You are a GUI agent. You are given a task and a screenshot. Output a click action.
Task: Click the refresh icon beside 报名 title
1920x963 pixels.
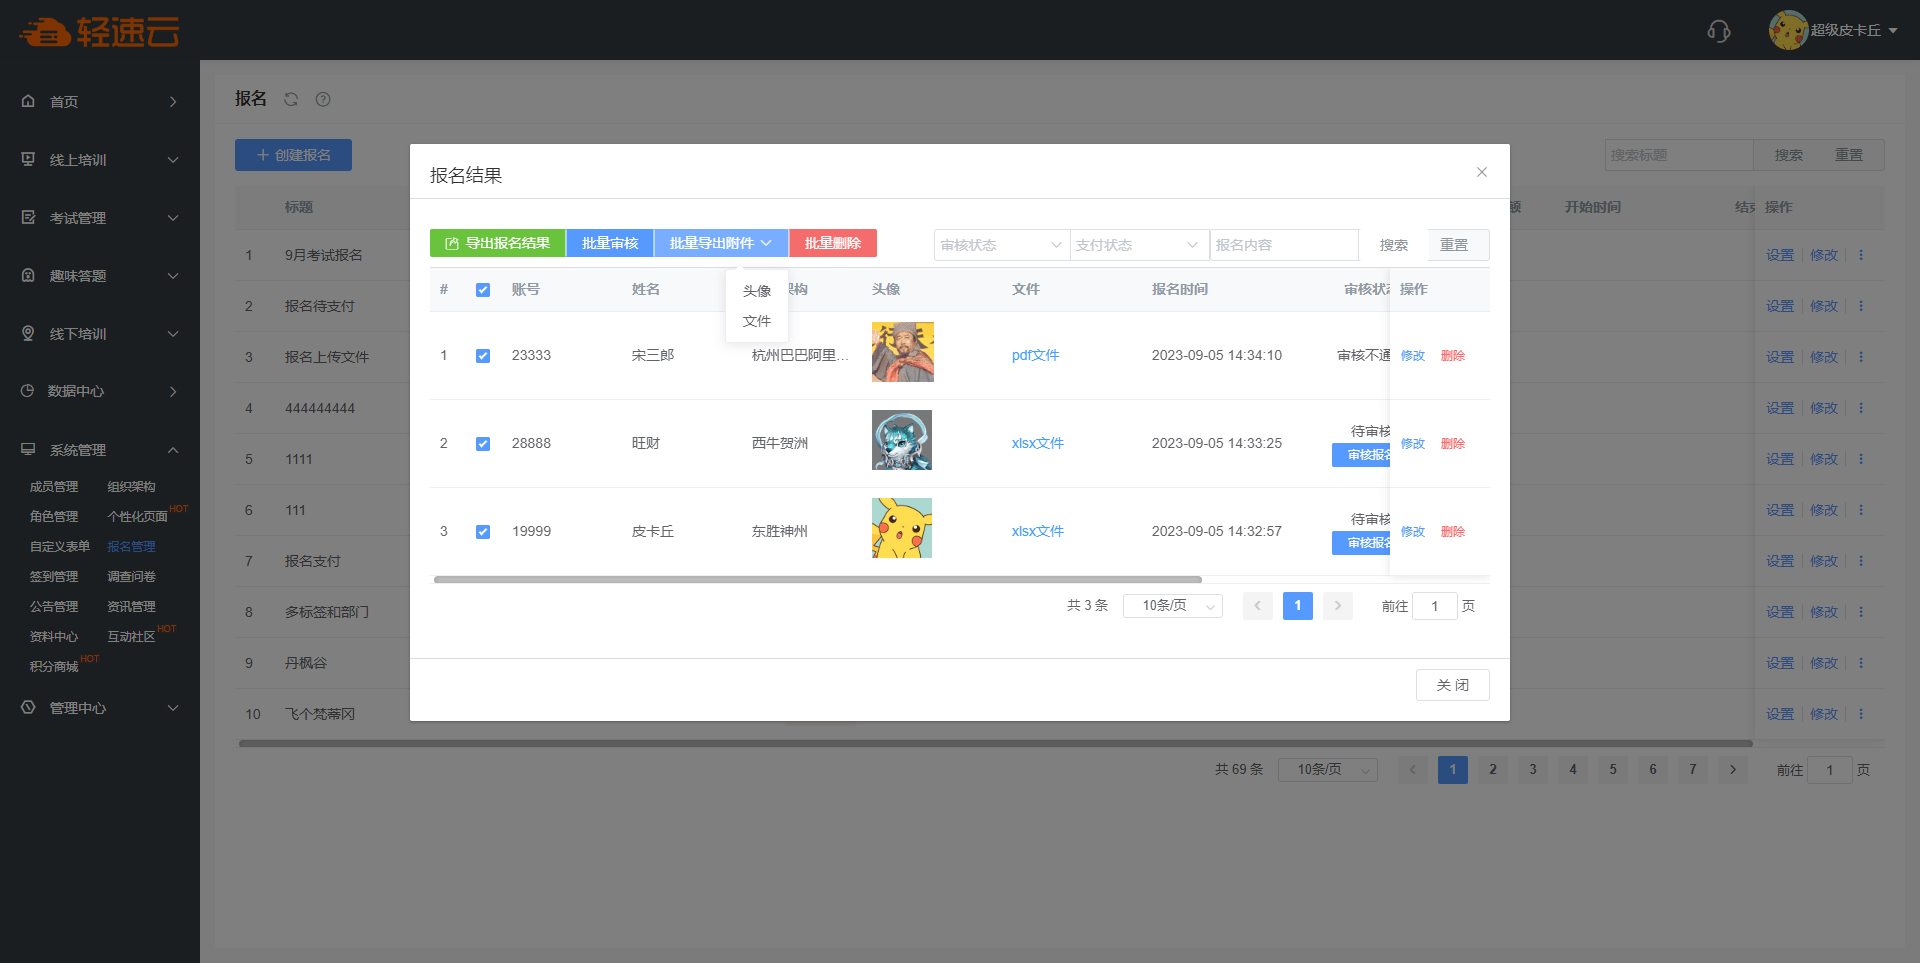pos(291,99)
